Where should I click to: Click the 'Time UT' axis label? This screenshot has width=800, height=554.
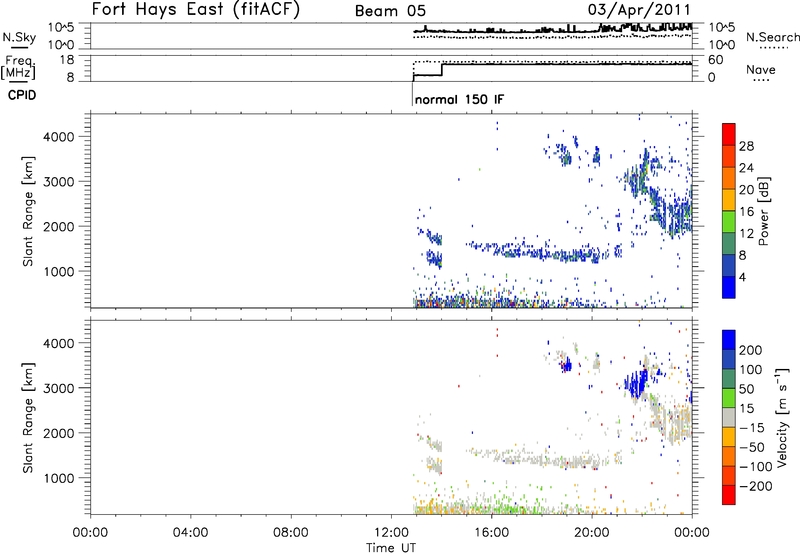(391, 547)
